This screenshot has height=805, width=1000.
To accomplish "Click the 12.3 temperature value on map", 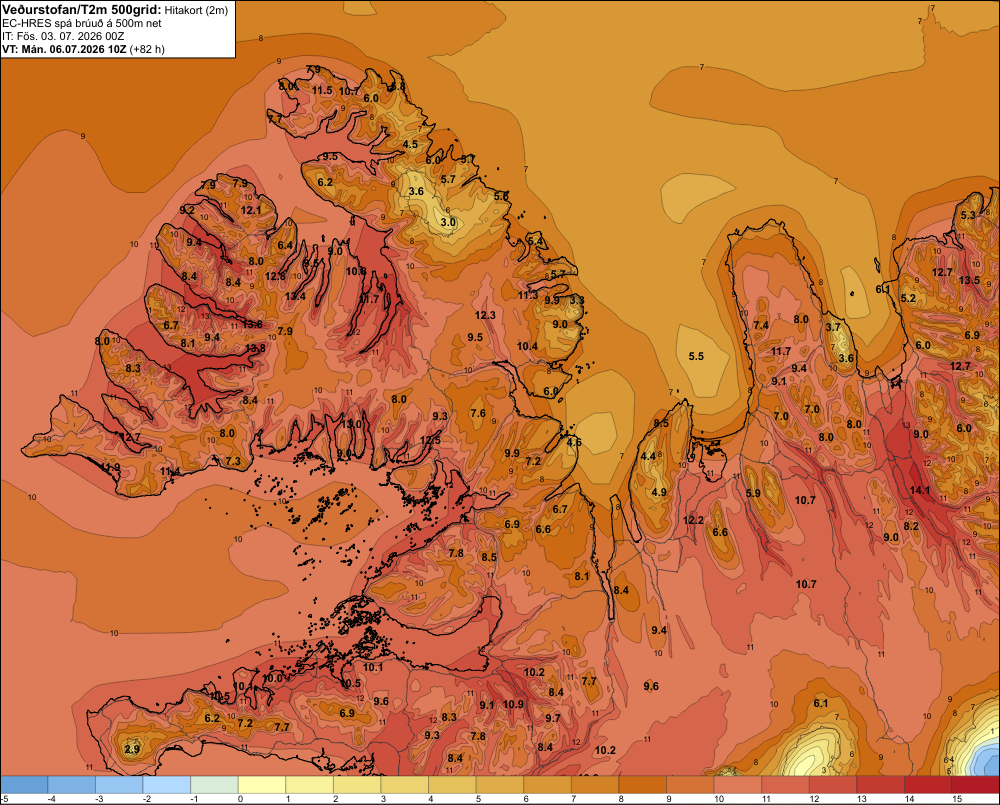I will [x=485, y=315].
